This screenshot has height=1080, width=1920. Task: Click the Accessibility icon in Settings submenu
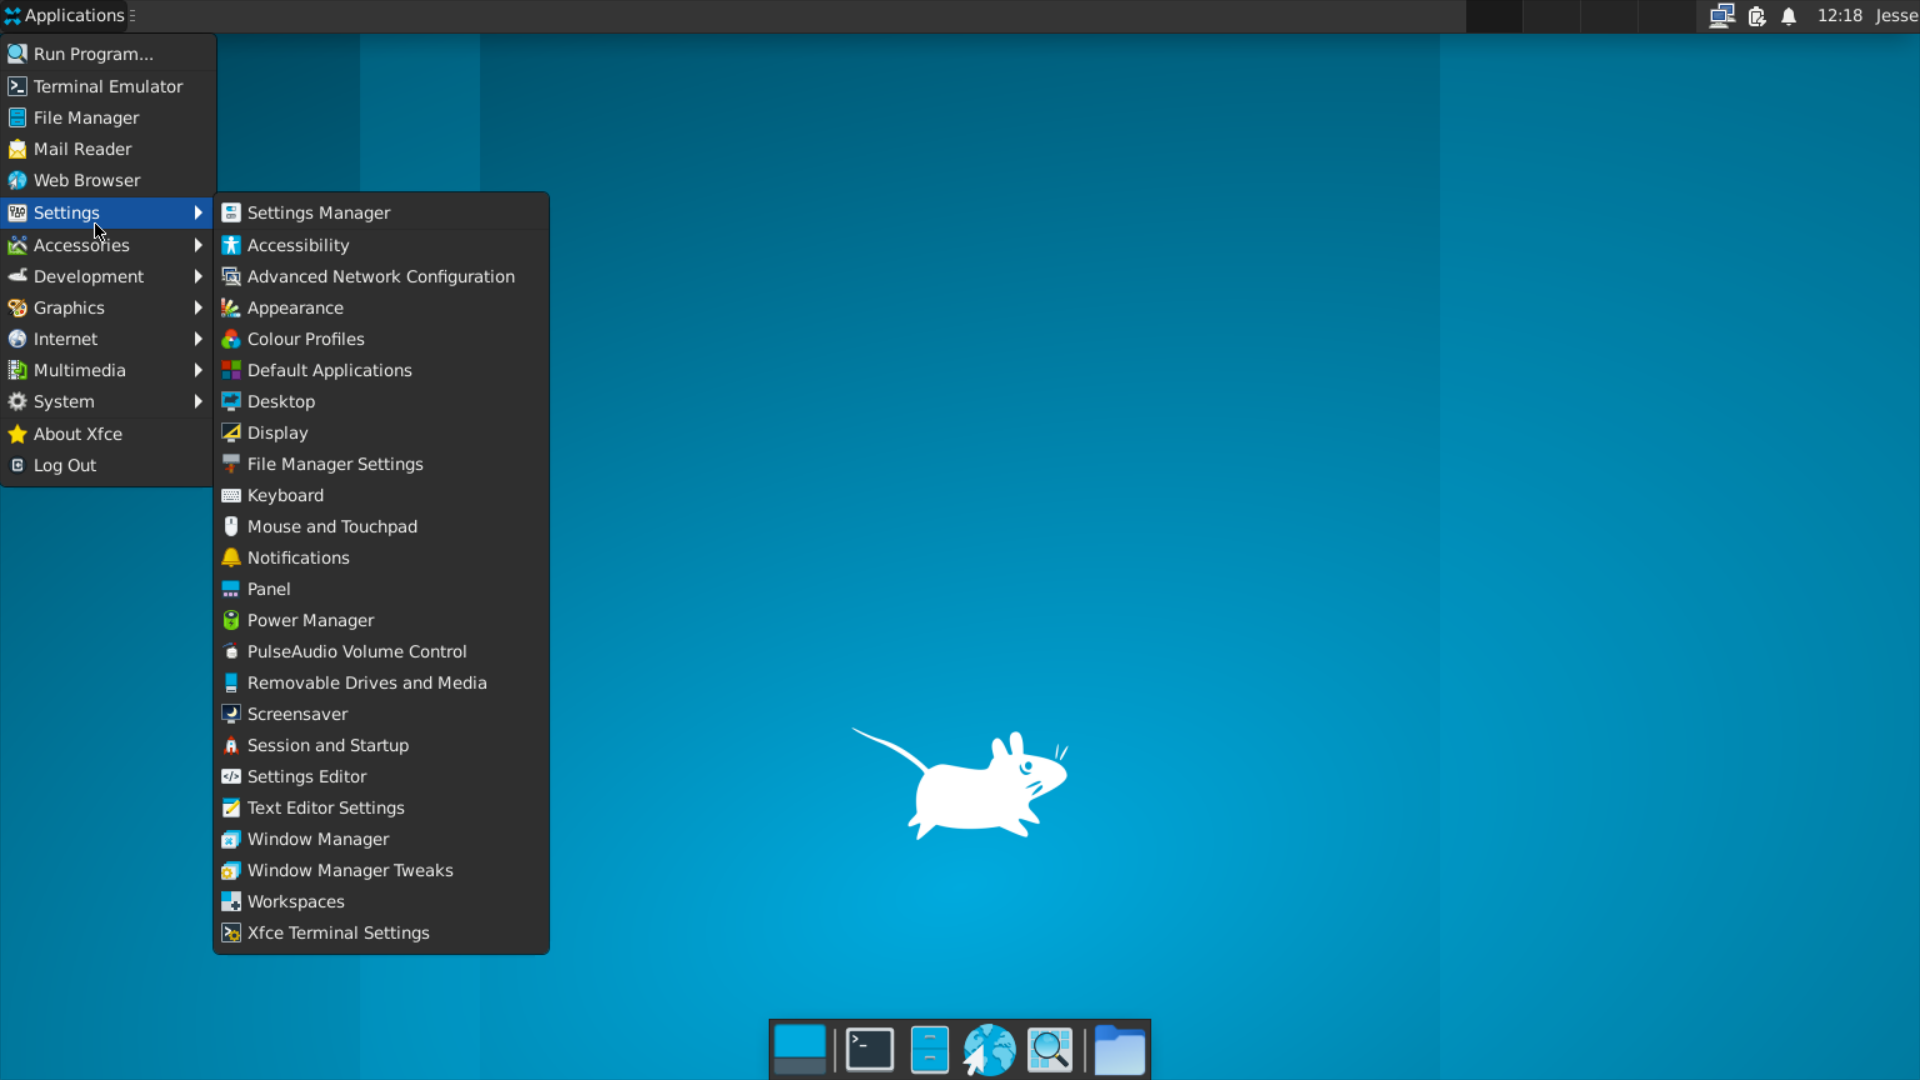click(x=231, y=245)
